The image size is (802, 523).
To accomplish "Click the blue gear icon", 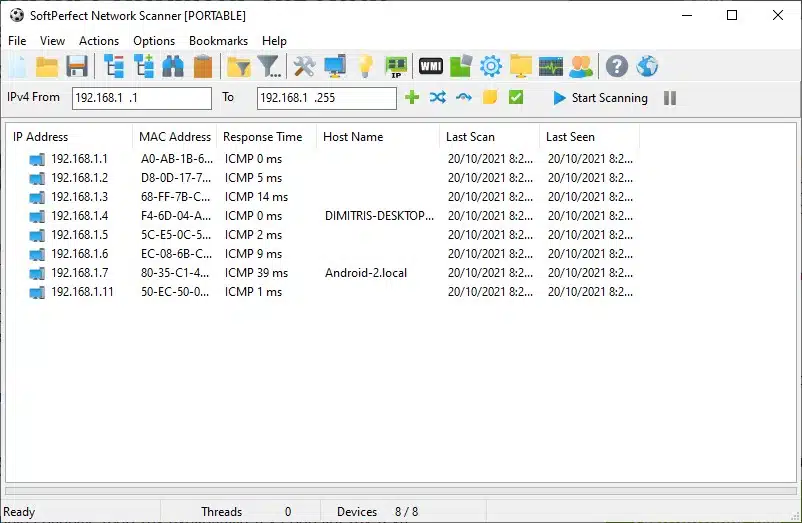I will click(x=491, y=67).
